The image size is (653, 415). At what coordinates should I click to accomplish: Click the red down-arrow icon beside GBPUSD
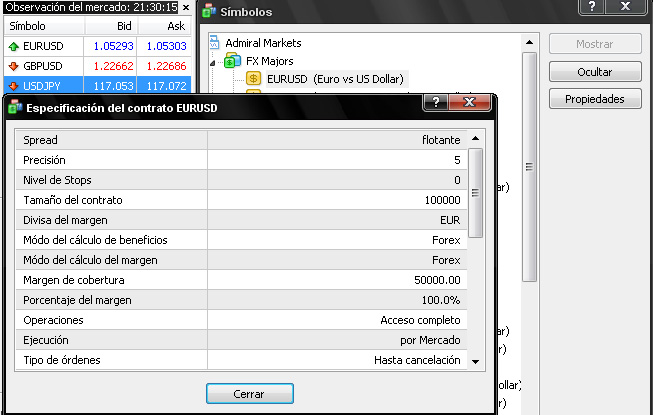tap(12, 66)
